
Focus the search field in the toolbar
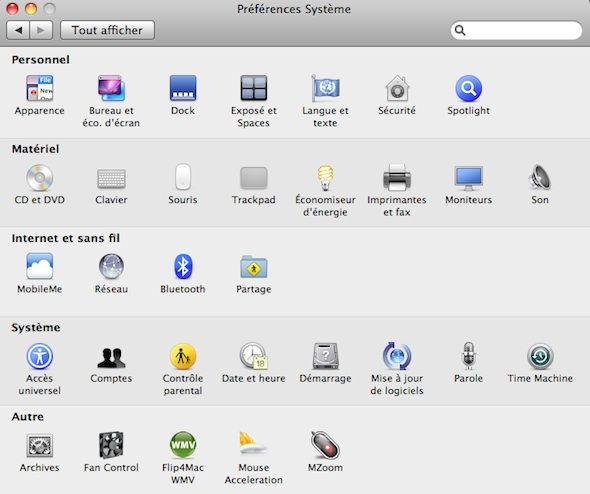pyautogui.click(x=516, y=30)
